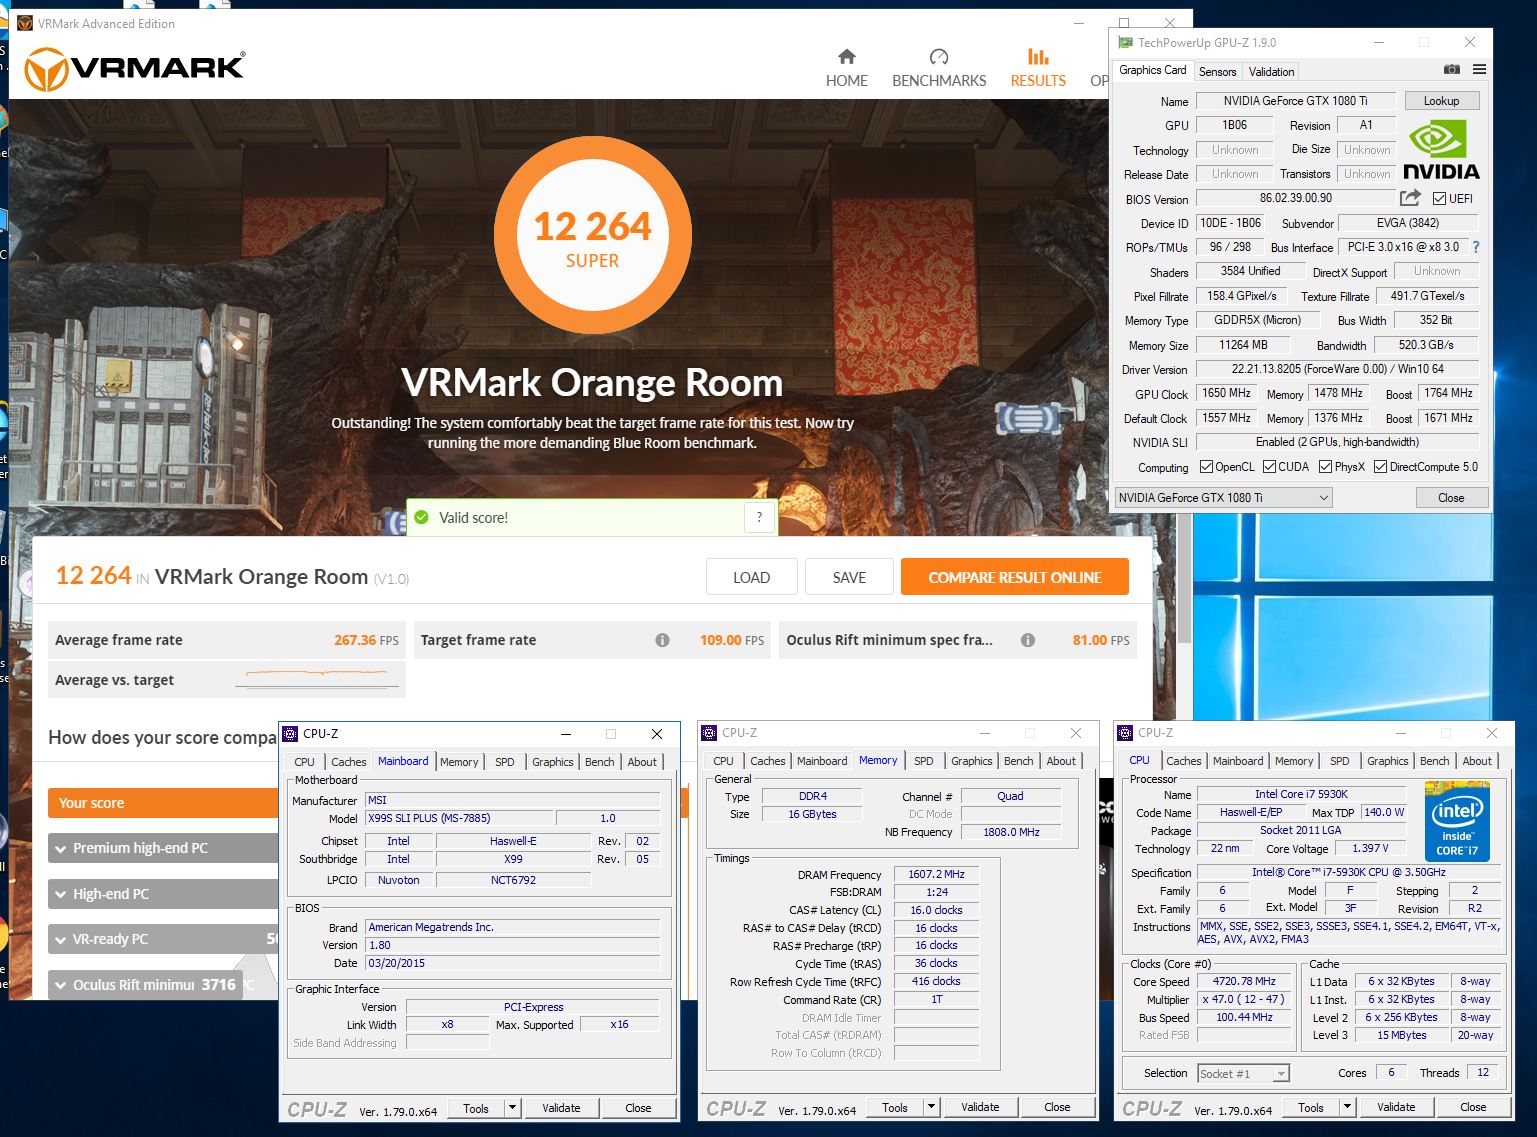Viewport: 1537px width, 1137px height.
Task: Click the Core Speed 4720.78 MHz value
Action: [1244, 981]
